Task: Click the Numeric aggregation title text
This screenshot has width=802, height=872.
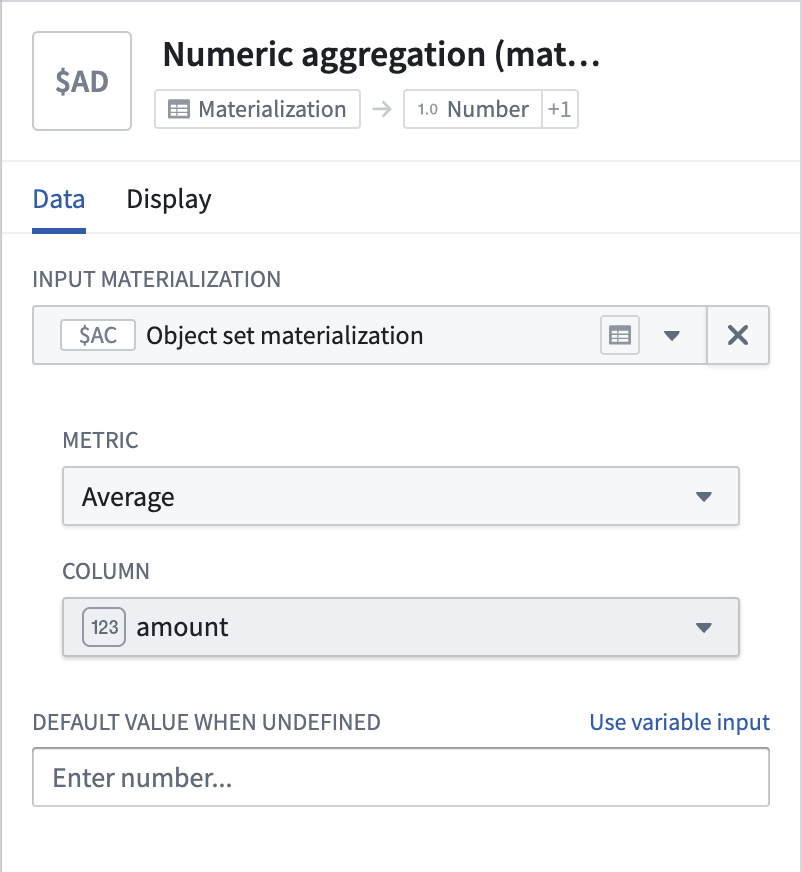Action: (x=382, y=54)
